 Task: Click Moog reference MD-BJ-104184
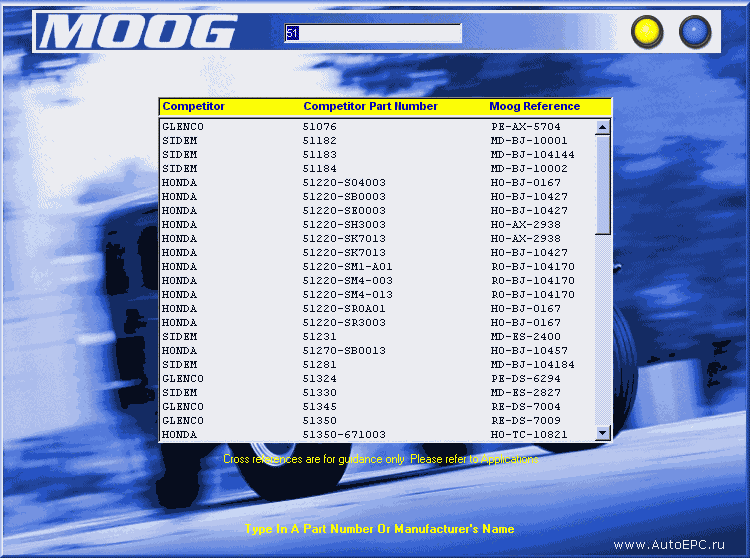coord(532,364)
